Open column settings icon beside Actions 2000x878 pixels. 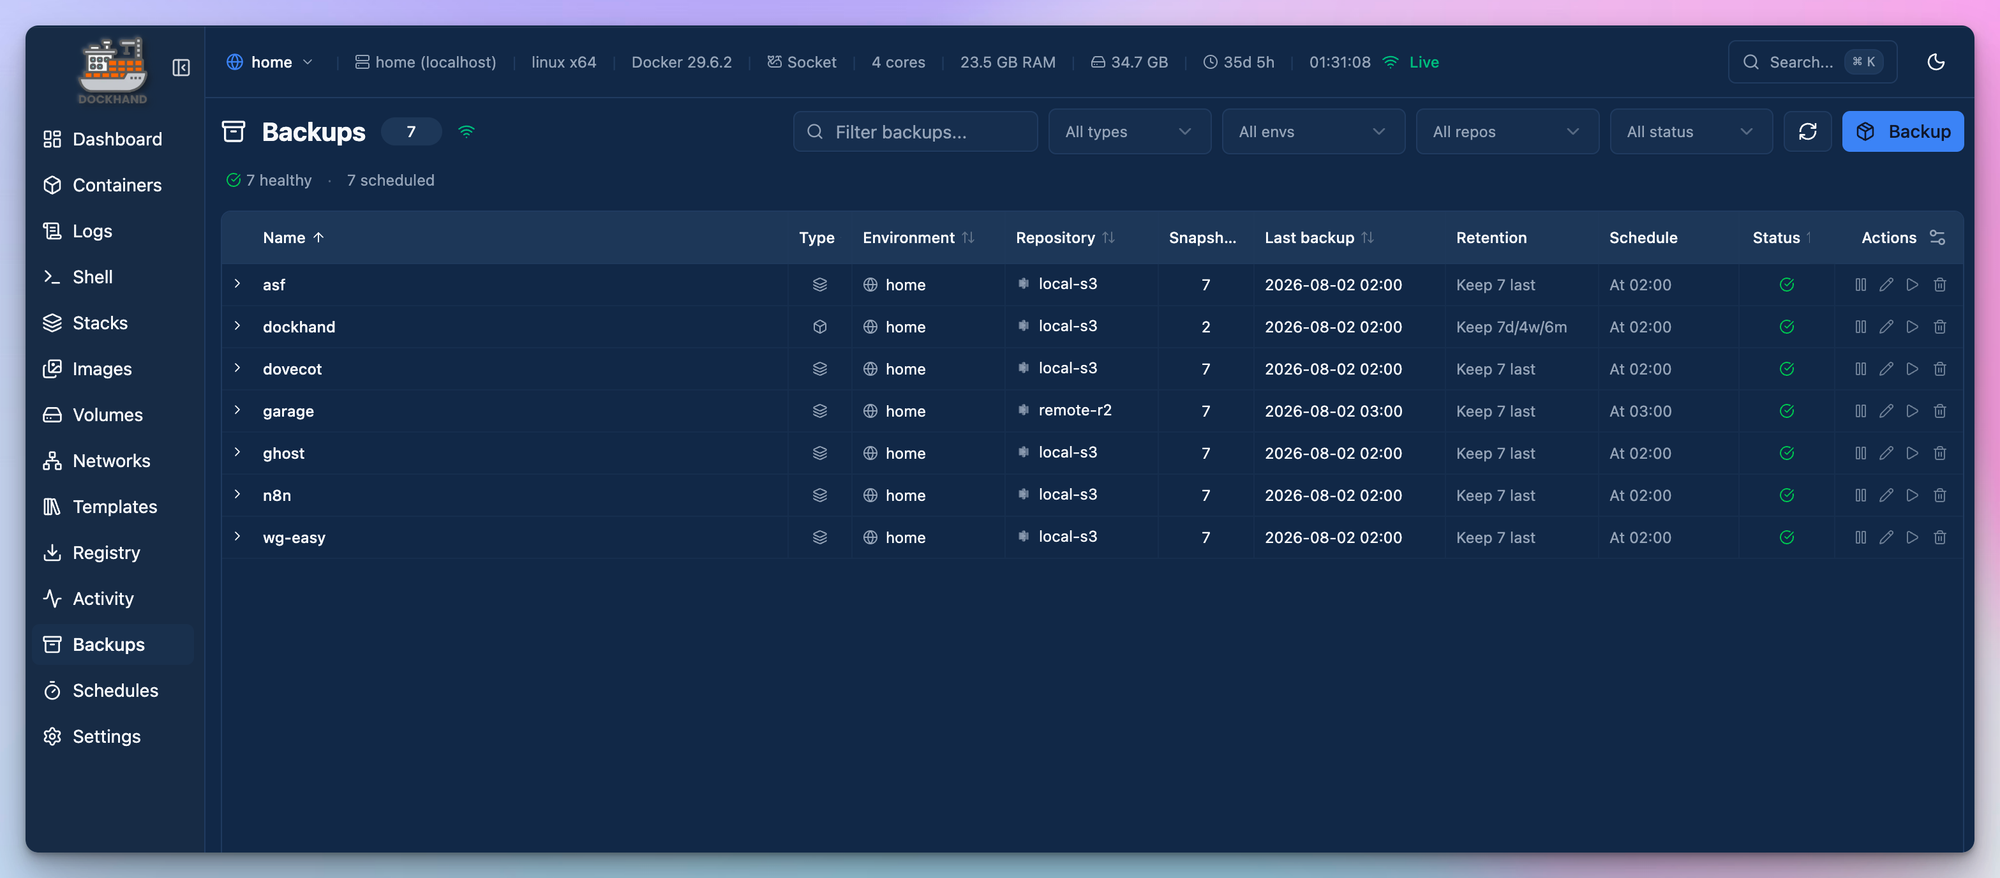tap(1937, 237)
